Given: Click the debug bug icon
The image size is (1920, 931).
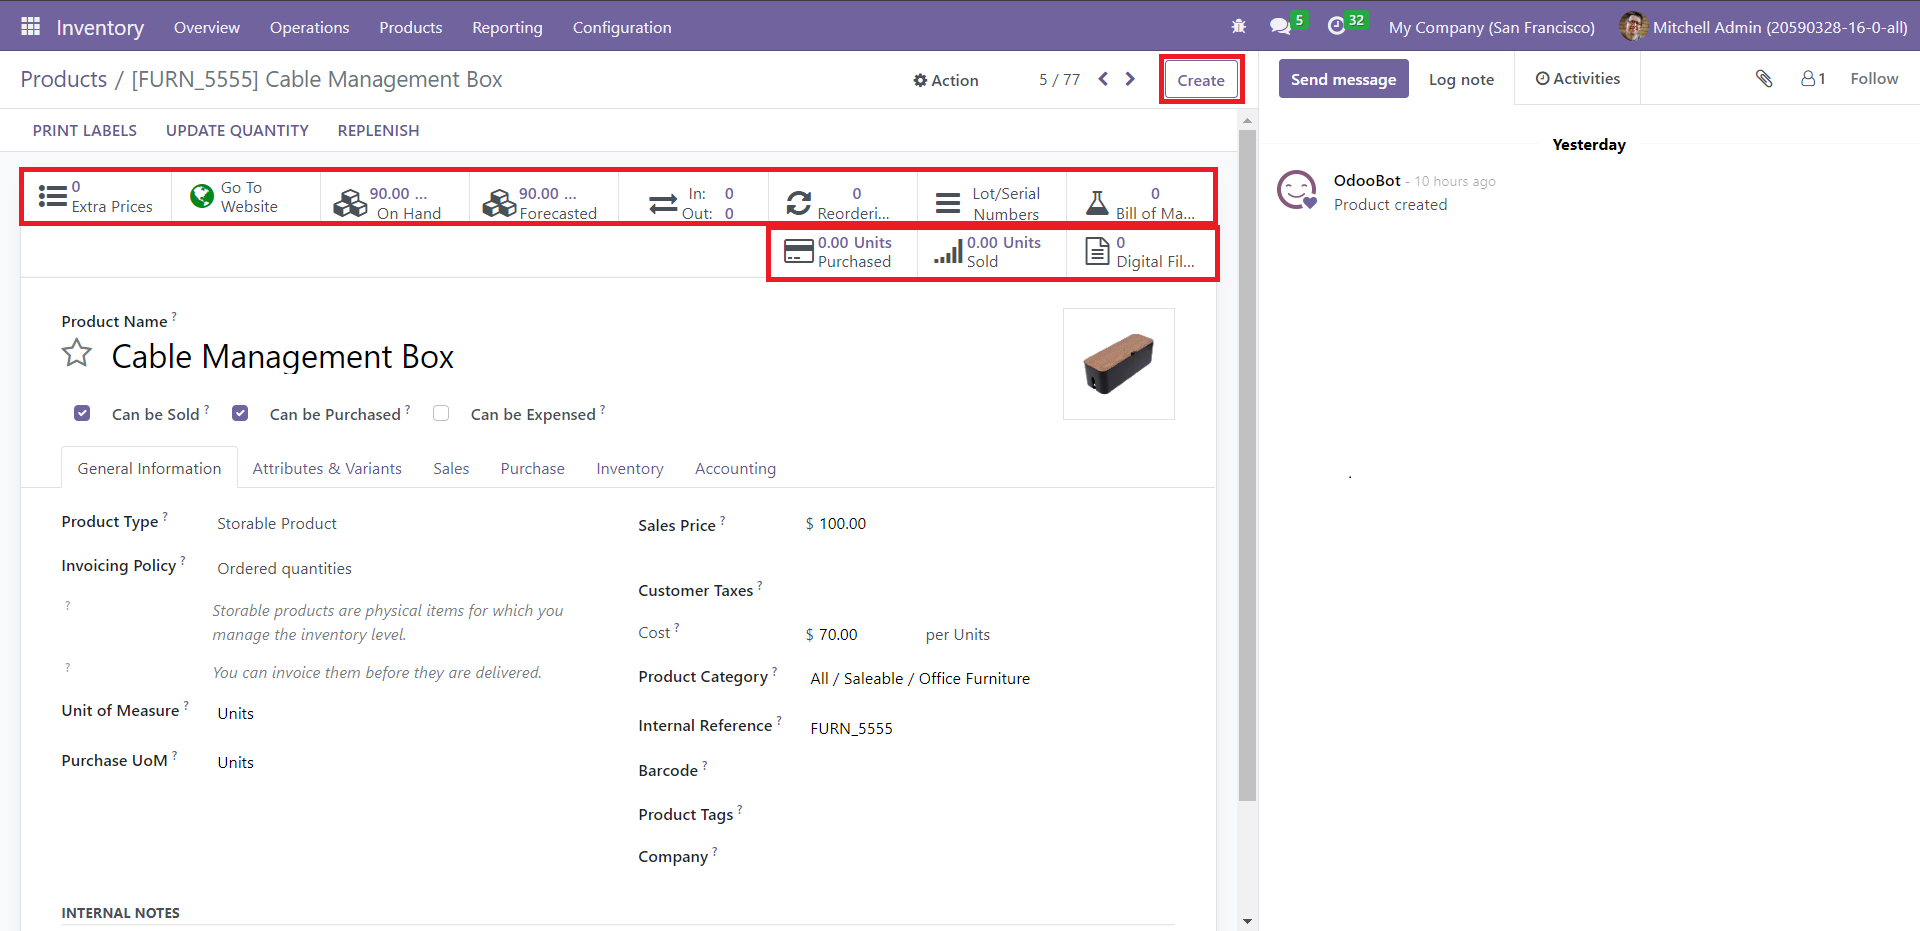Looking at the screenshot, I should pyautogui.click(x=1239, y=27).
